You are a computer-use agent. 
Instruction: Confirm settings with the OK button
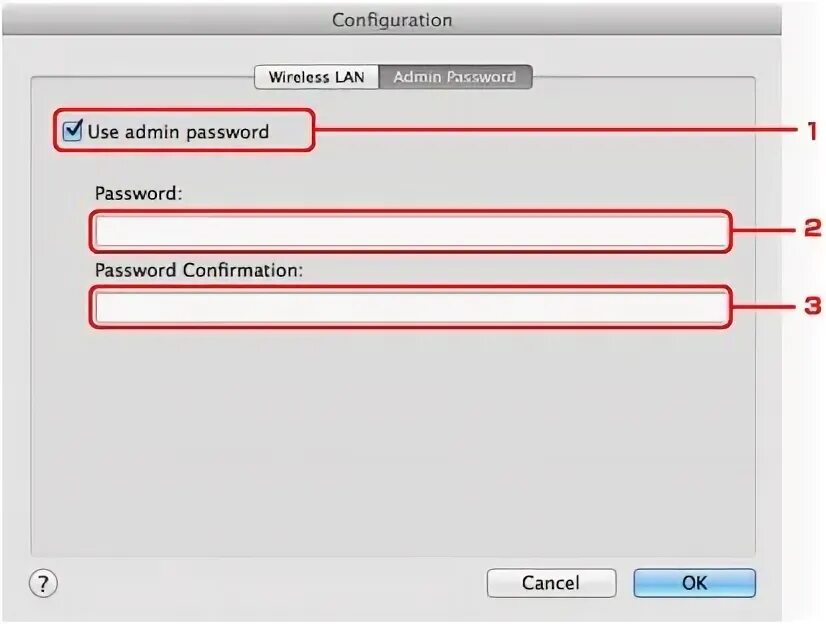[694, 583]
